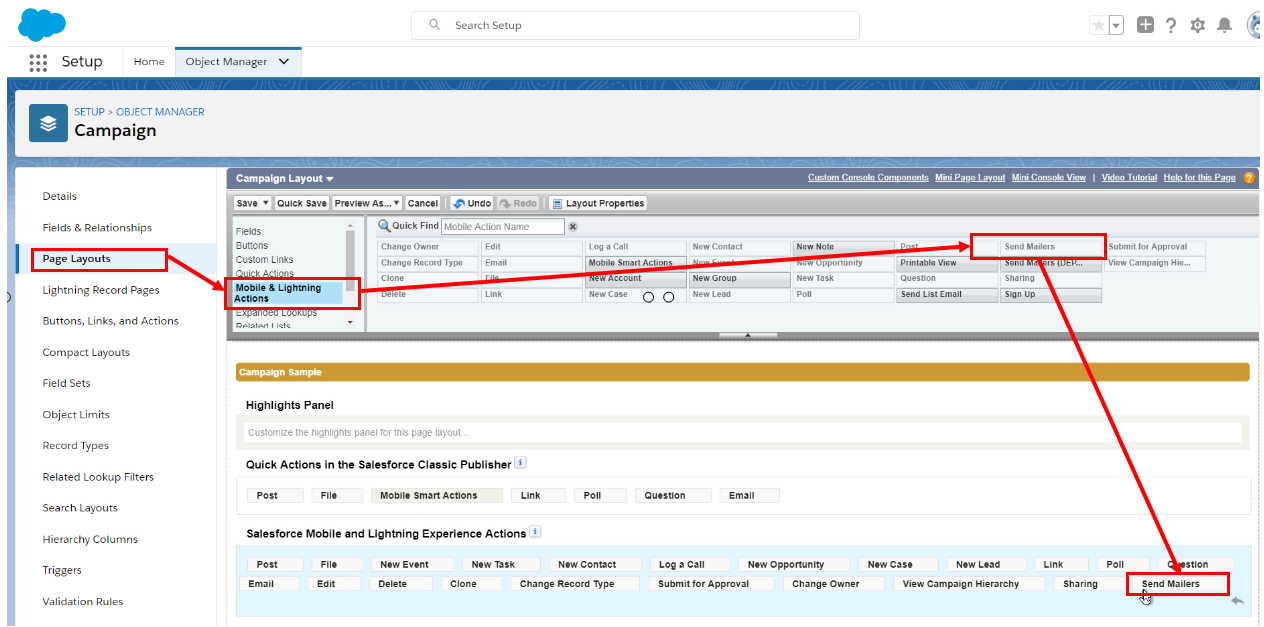
Task: Click the OBJECT MANAGER breadcrumb link
Action: (160, 112)
